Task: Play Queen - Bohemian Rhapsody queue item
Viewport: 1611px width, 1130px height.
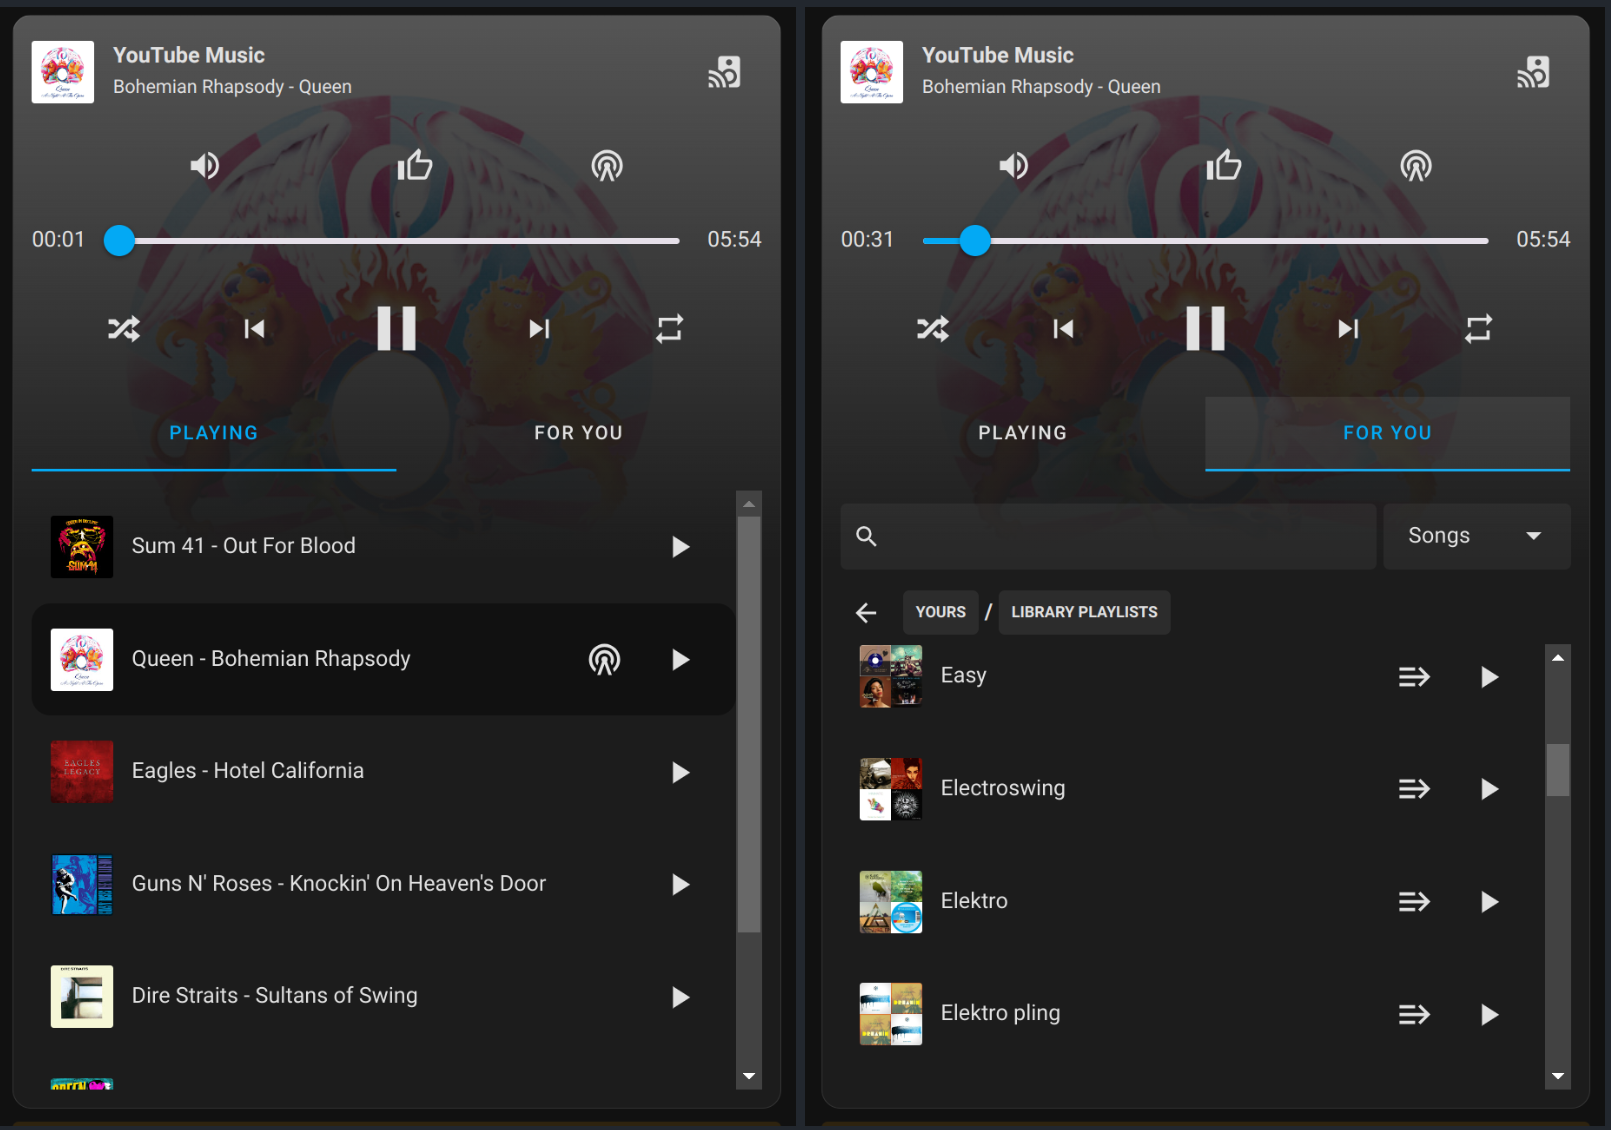Action: (x=681, y=660)
